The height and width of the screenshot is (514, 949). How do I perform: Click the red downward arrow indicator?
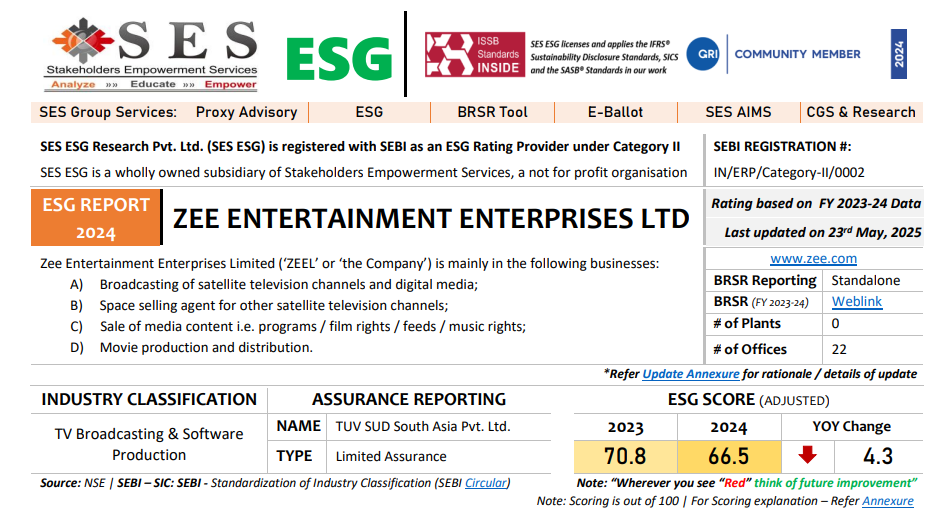[x=807, y=455]
